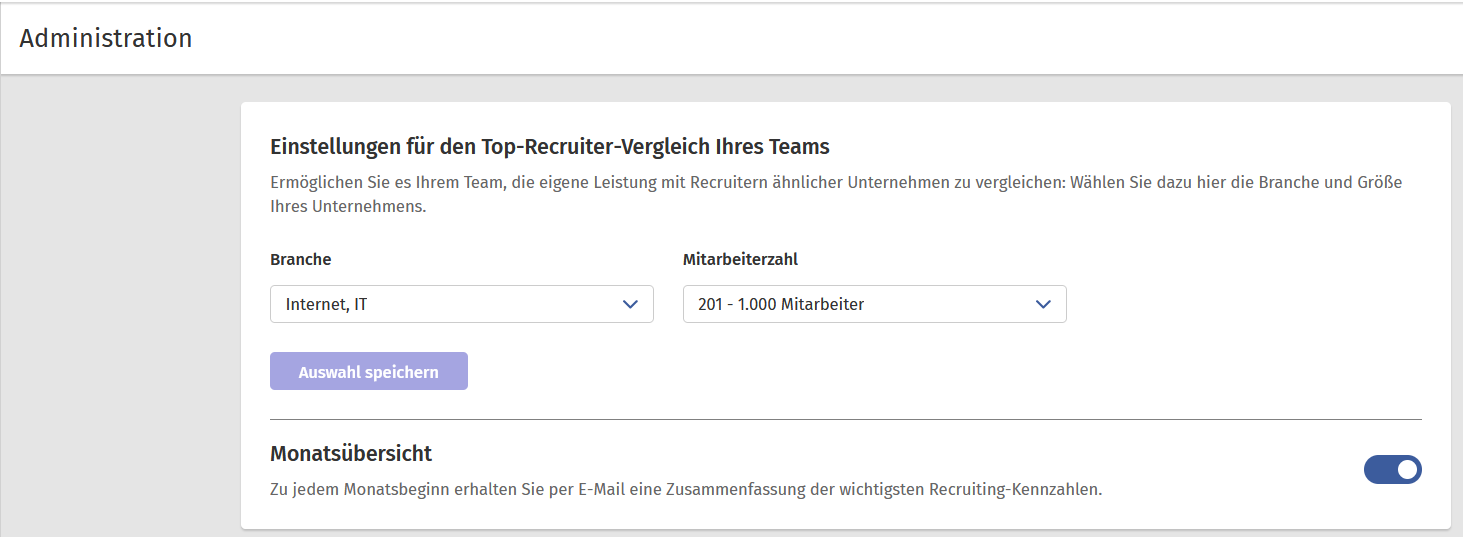The image size is (1463, 537).
Task: Click the empty header area right of Administration
Action: click(x=800, y=38)
